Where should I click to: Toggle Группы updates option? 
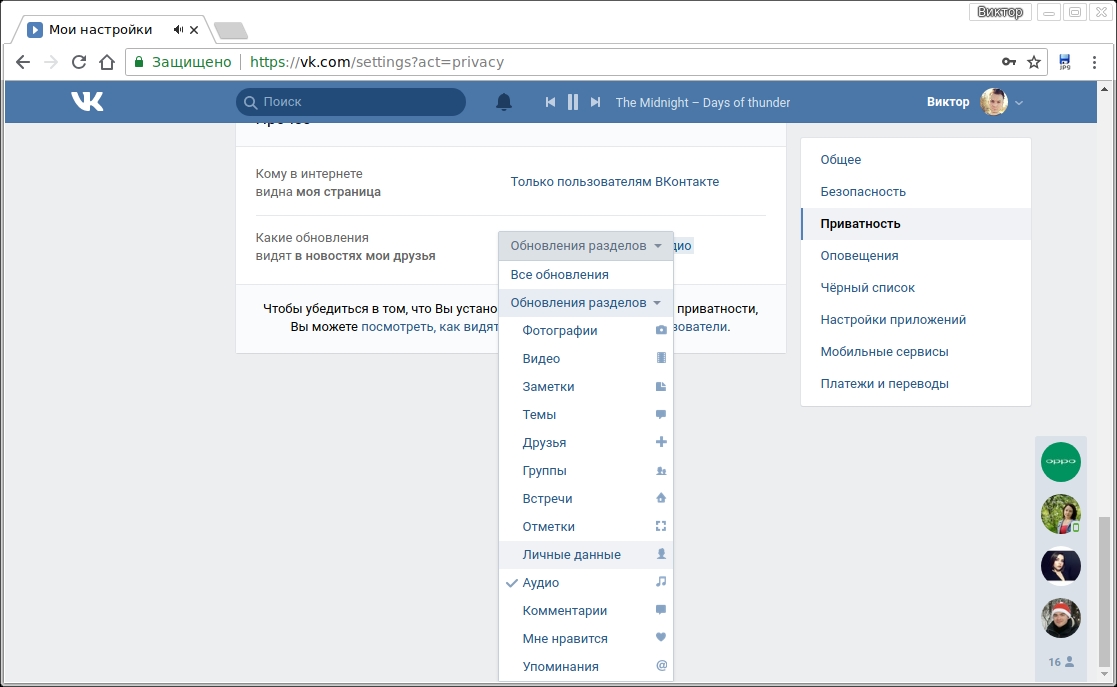pyautogui.click(x=586, y=470)
